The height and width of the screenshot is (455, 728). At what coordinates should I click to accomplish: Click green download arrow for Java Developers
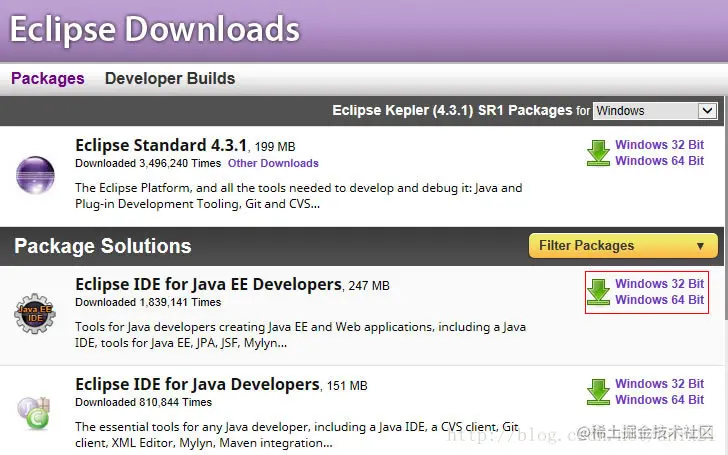[x=598, y=392]
